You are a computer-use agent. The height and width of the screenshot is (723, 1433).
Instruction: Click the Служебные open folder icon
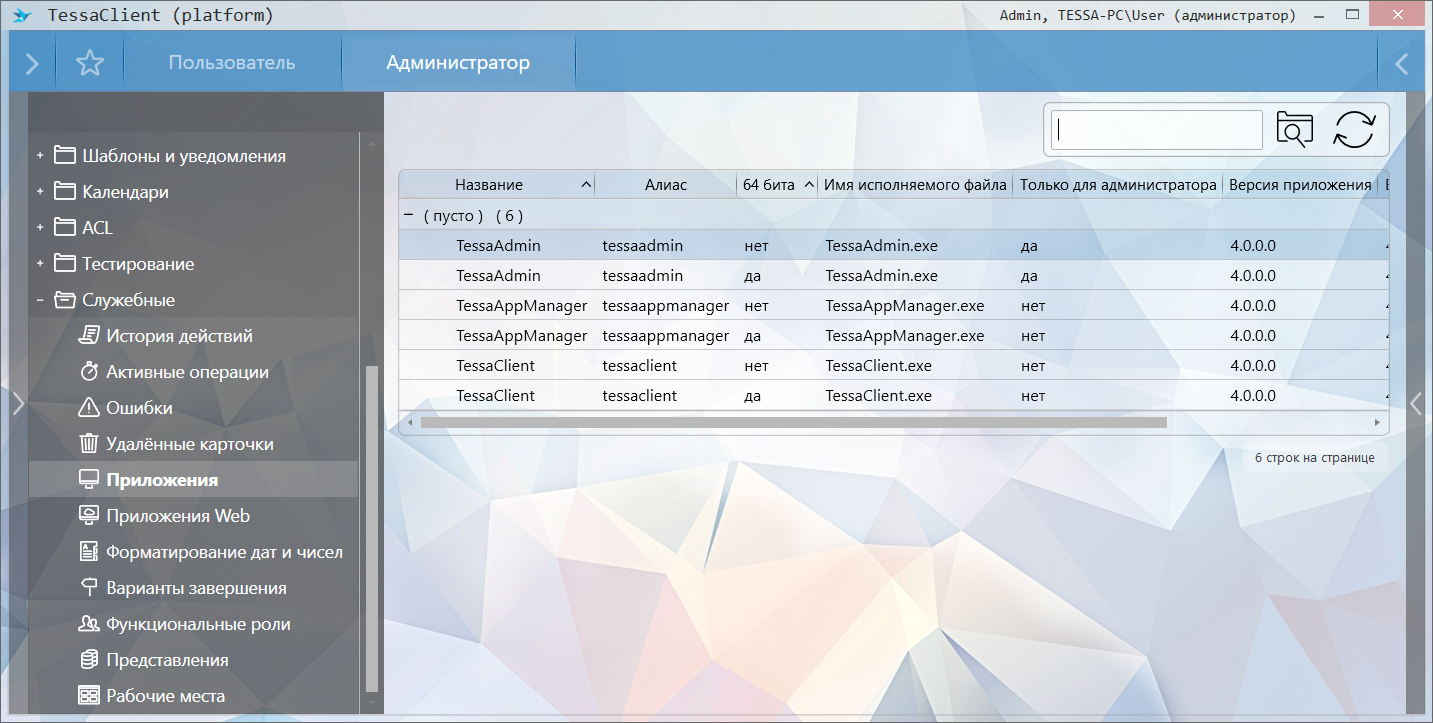pos(65,299)
